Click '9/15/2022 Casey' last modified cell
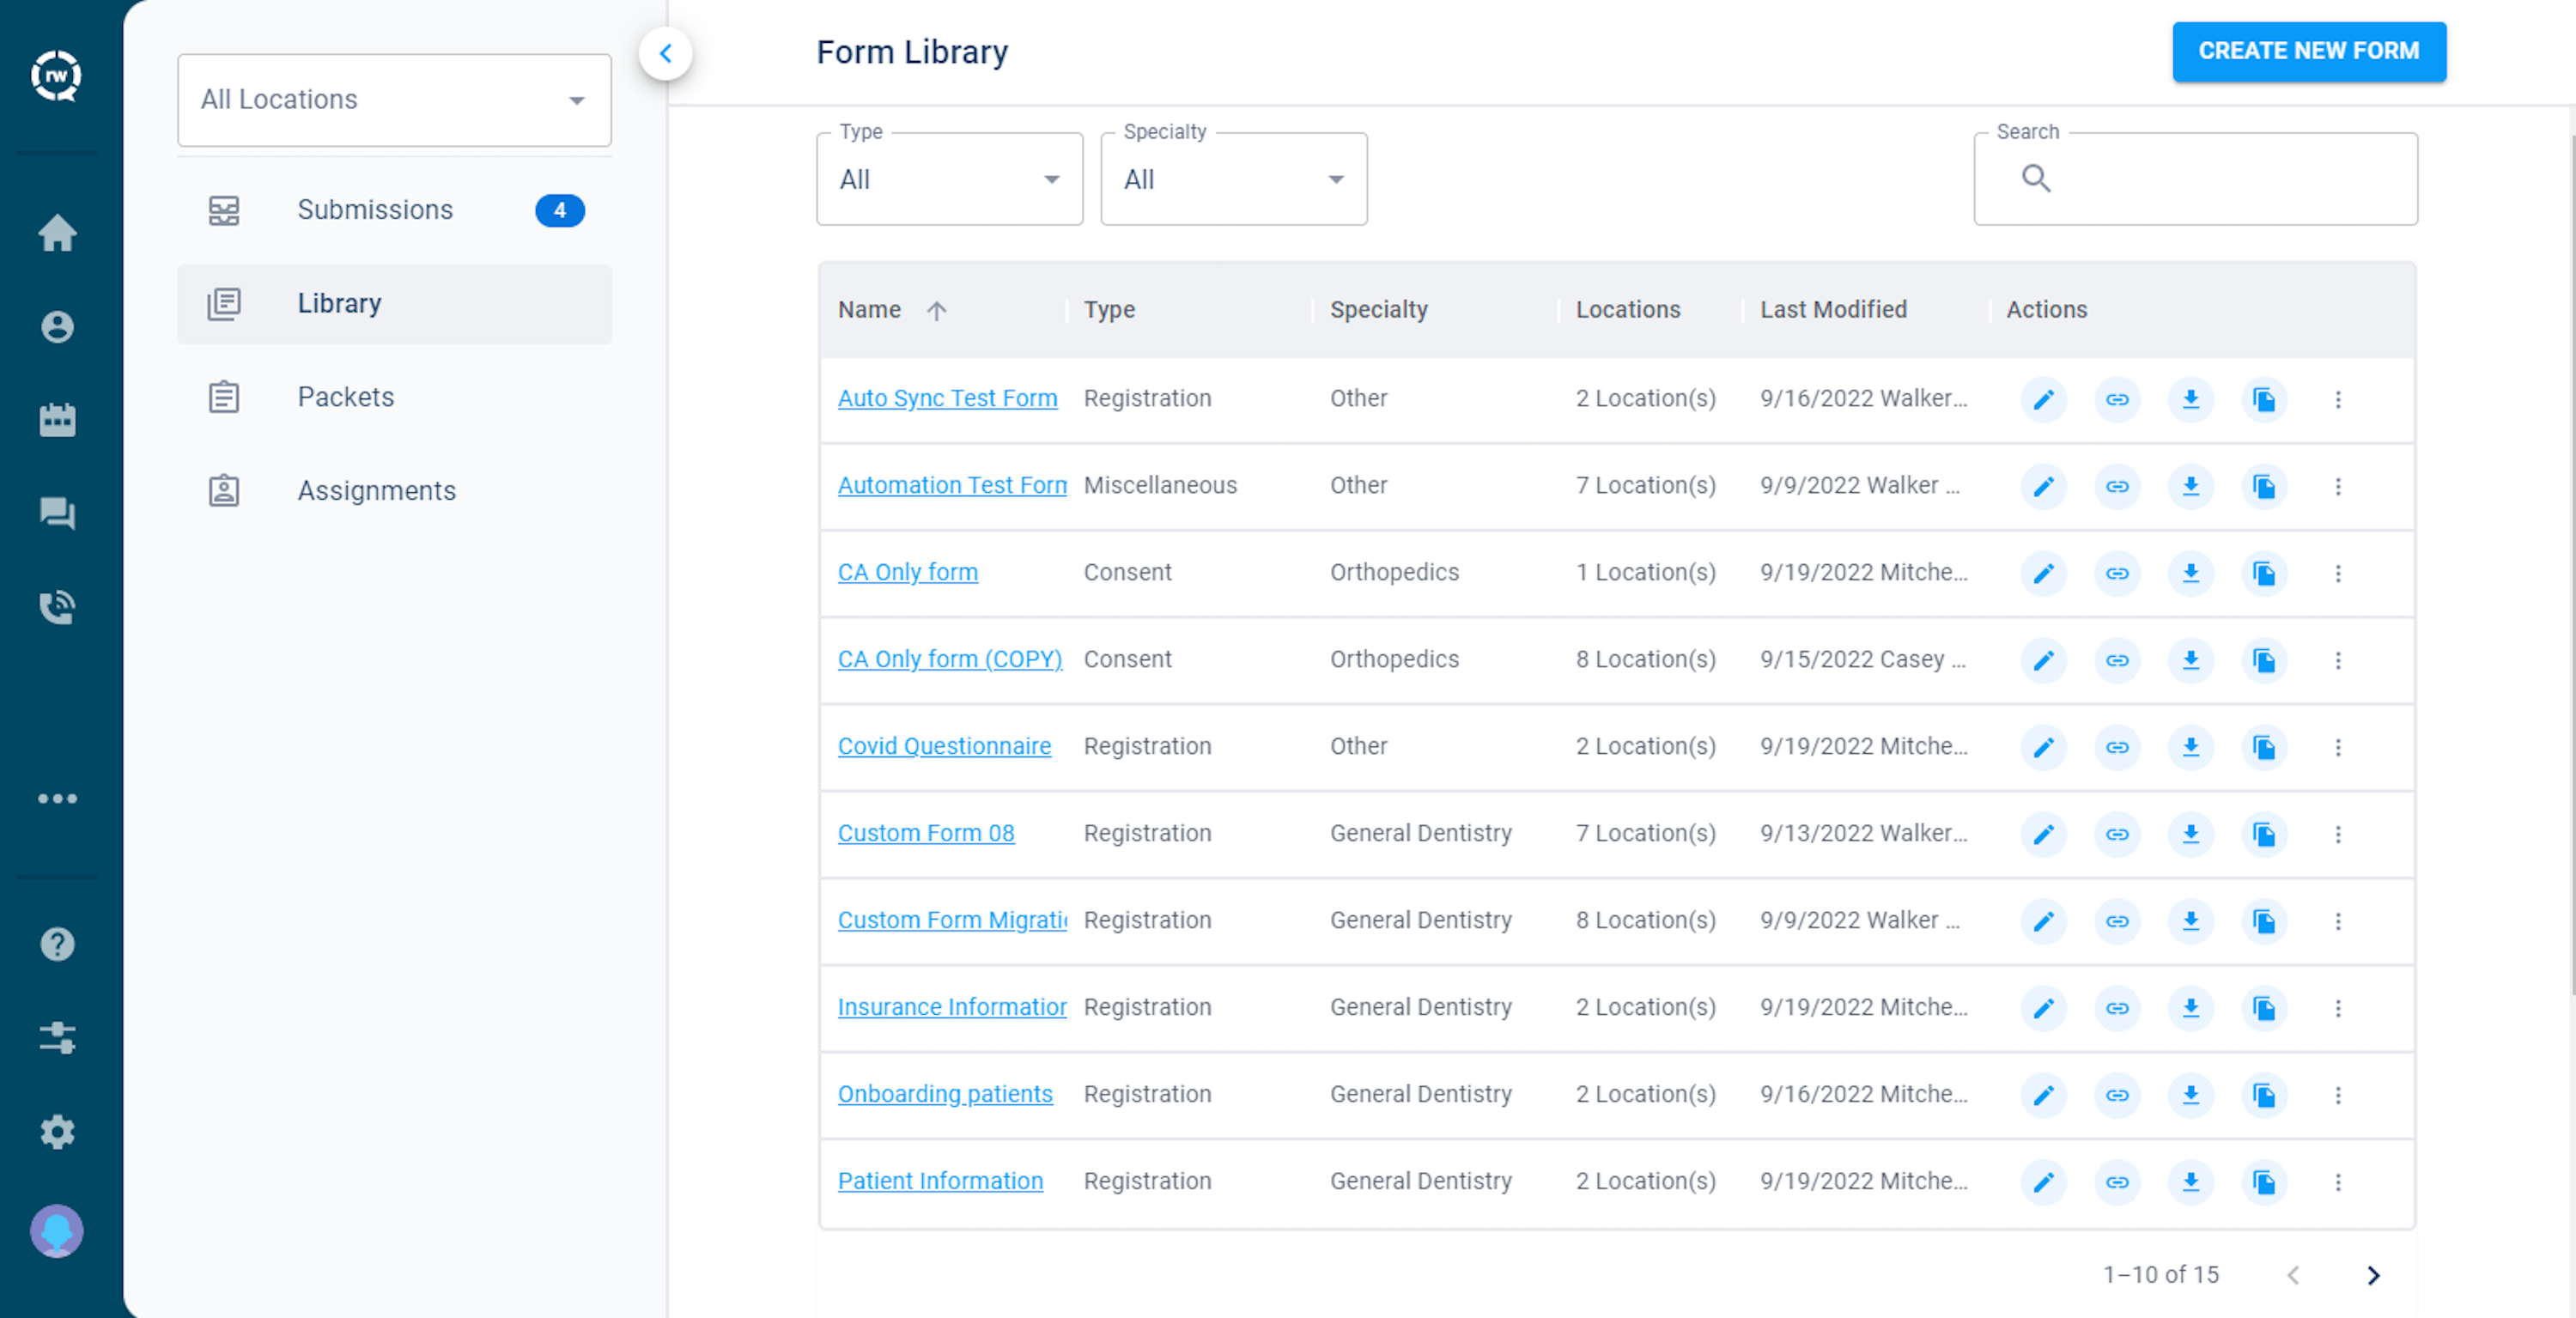Image resolution: width=2576 pixels, height=1318 pixels. click(x=1863, y=659)
